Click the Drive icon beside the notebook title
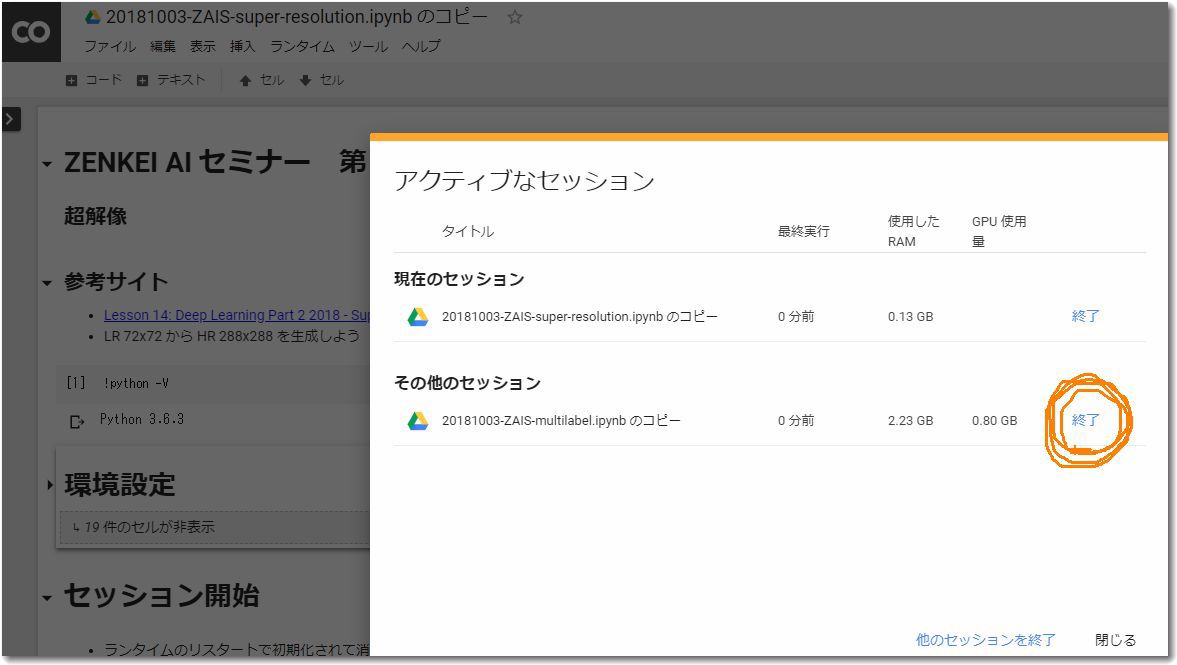This screenshot has height=665, width=1177. [93, 17]
